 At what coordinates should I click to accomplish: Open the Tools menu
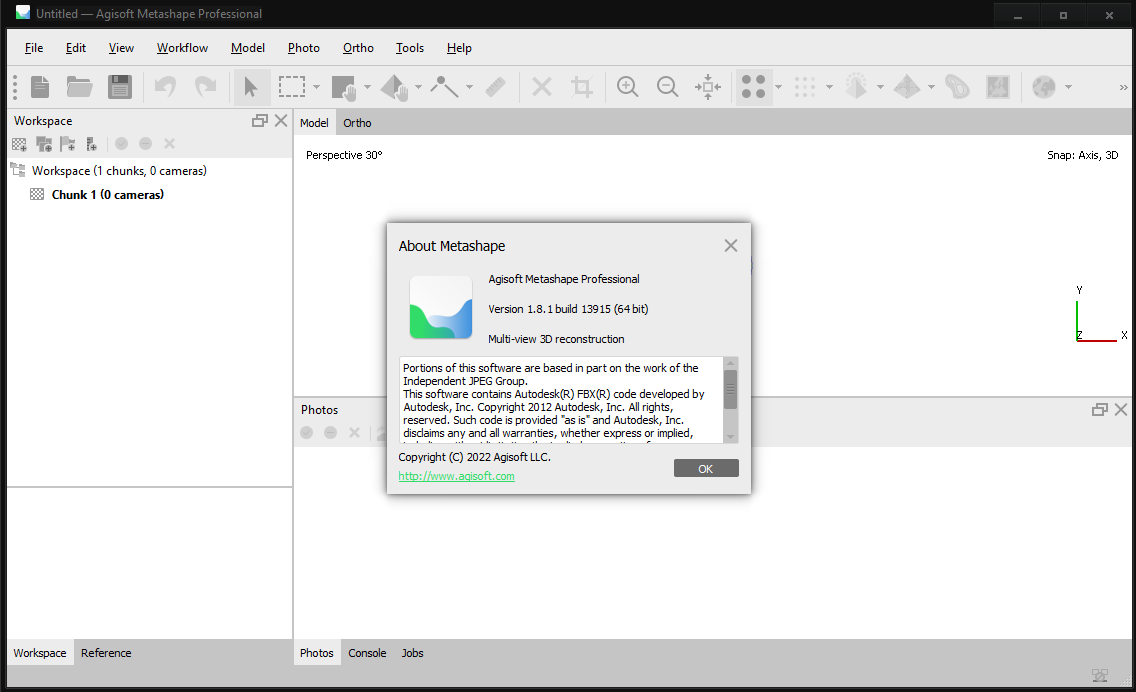pos(410,48)
